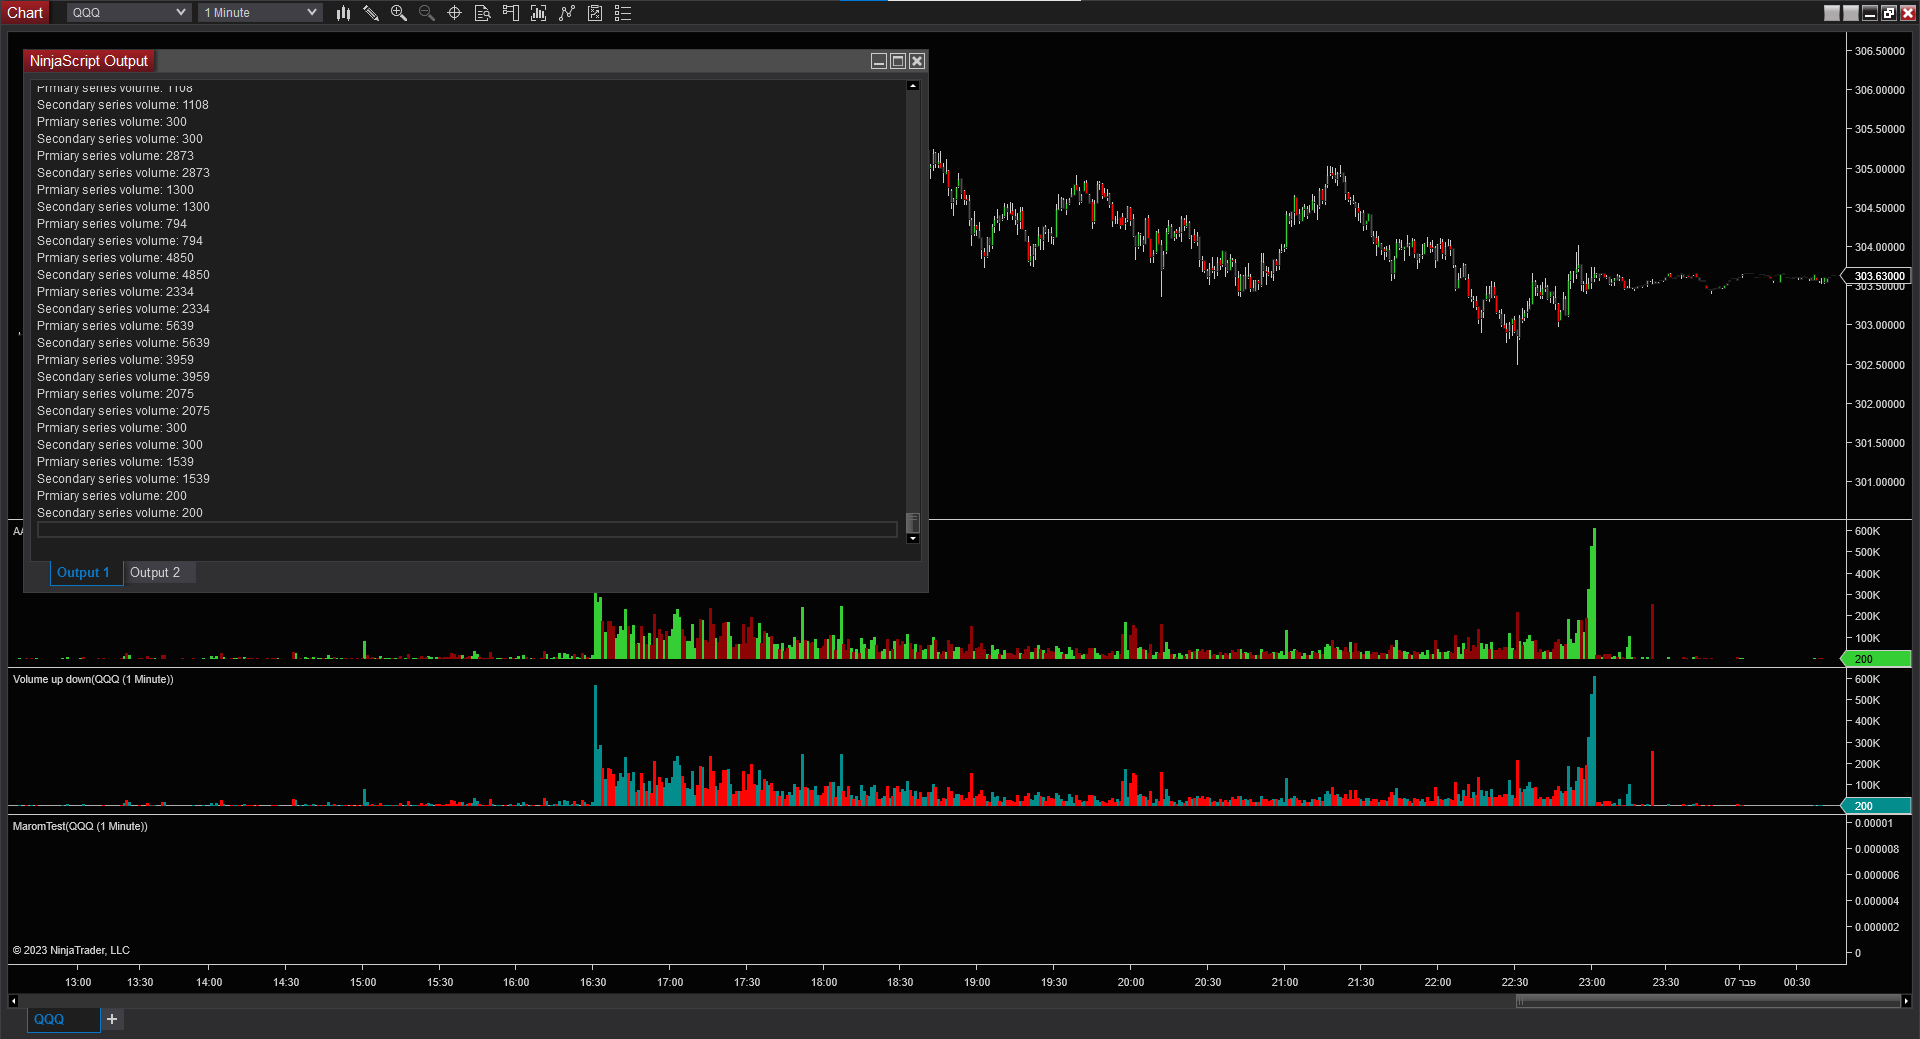Click output line 'Secondary series volume: 2334'
Screen dimensions: 1920x1039
pyautogui.click(x=124, y=309)
